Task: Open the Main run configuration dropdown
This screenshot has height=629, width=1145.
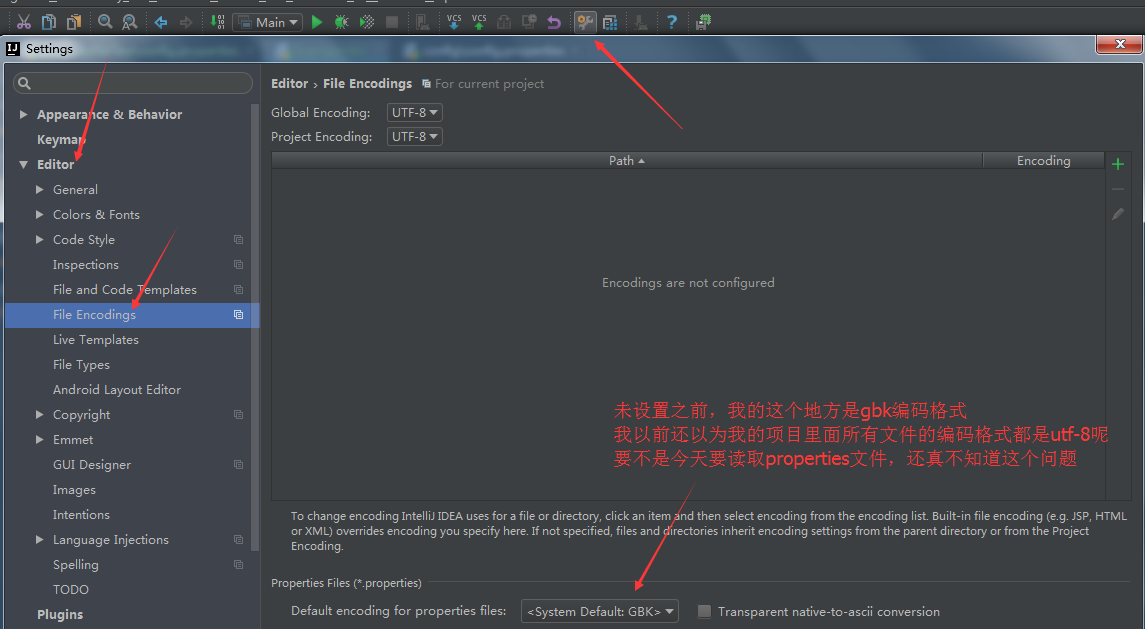Action: pyautogui.click(x=267, y=23)
